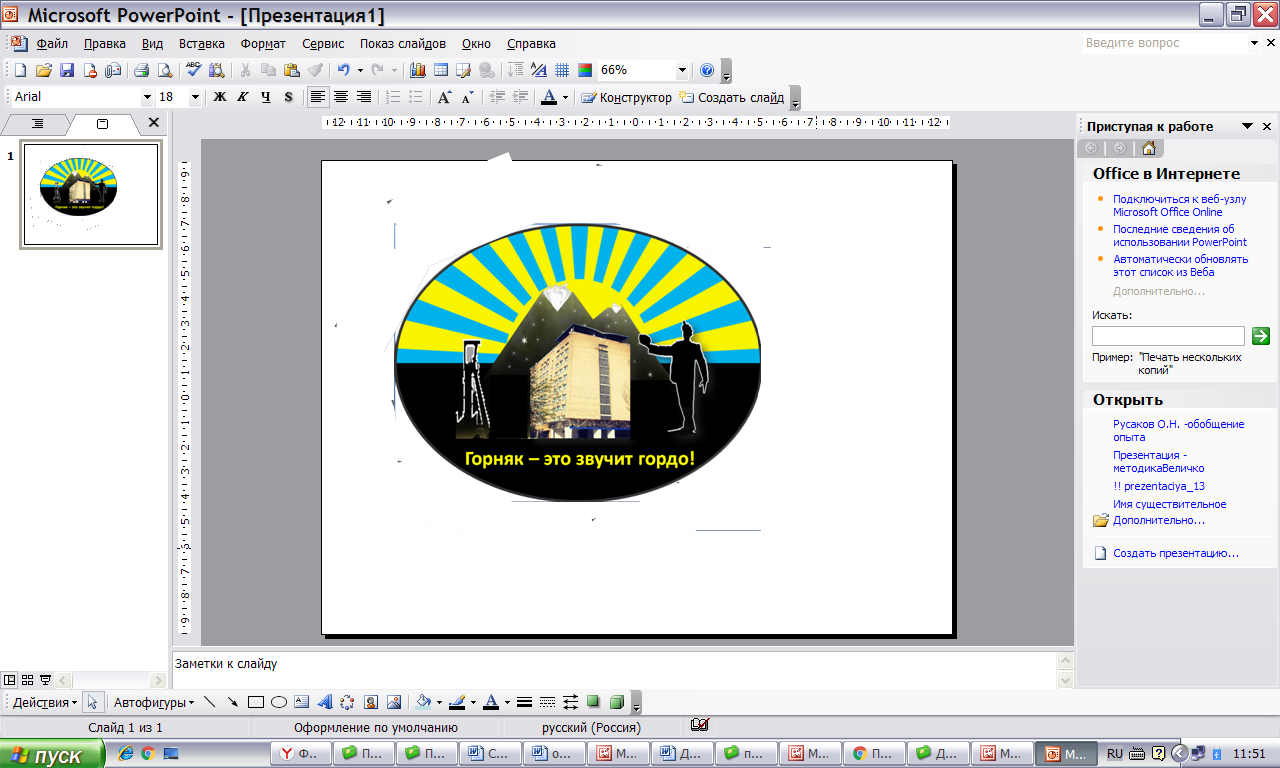The width and height of the screenshot is (1280, 768).
Task: Open the Действия drawing menu
Action: pos(44,702)
